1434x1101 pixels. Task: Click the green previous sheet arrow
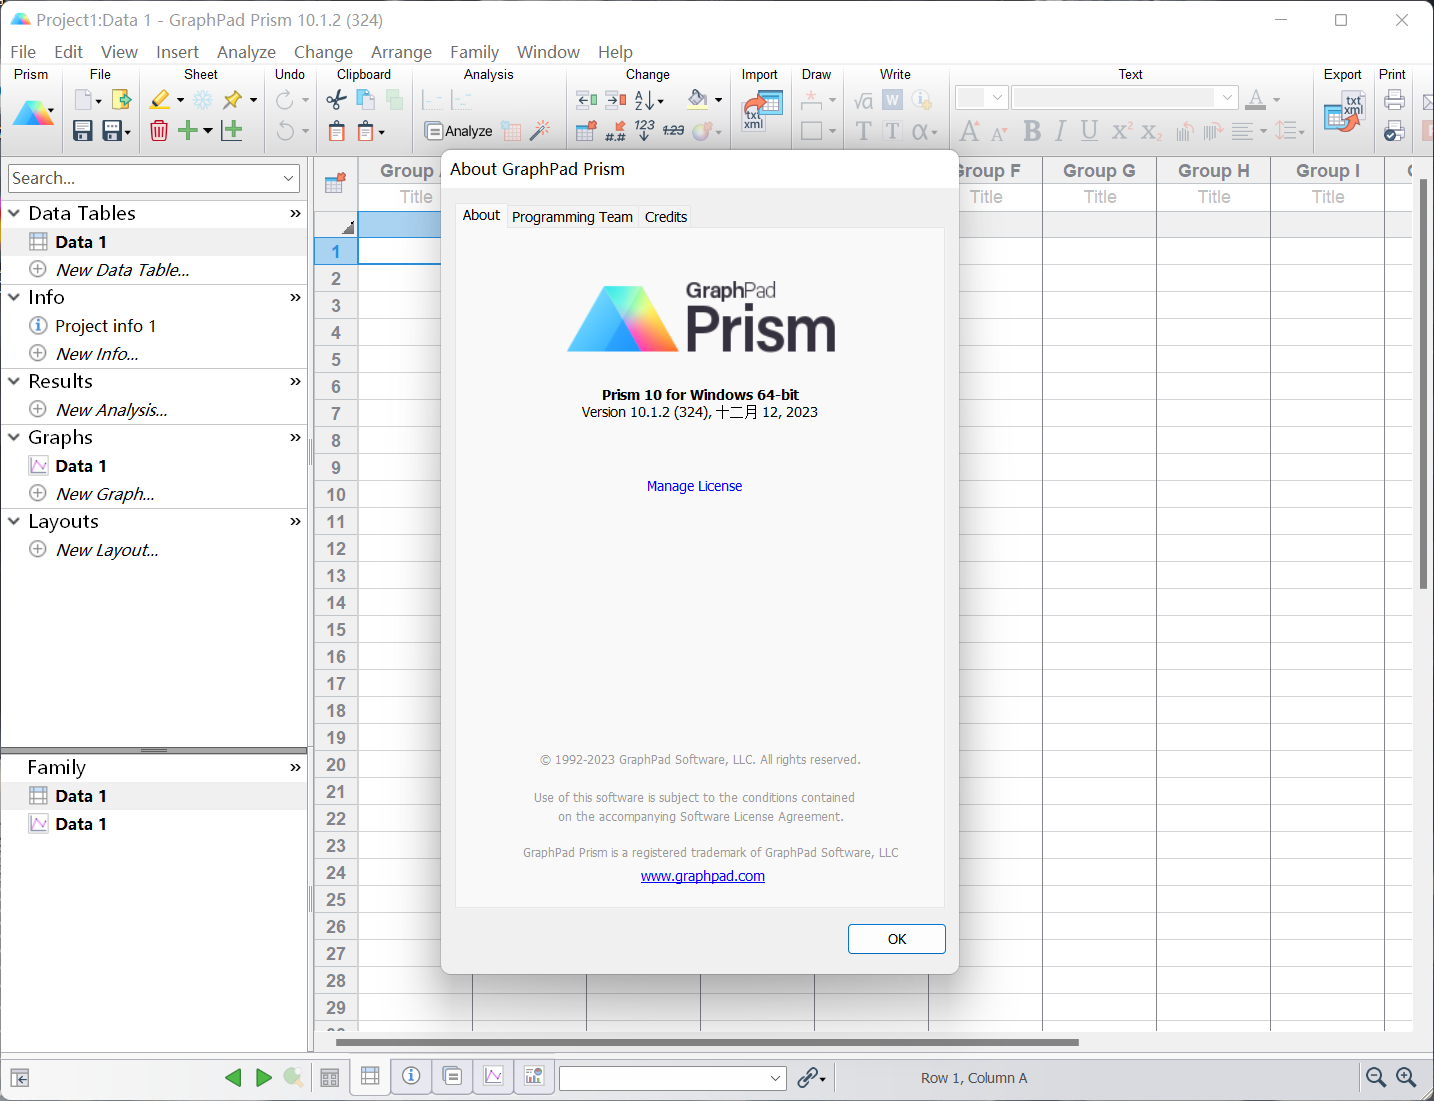[x=233, y=1077]
